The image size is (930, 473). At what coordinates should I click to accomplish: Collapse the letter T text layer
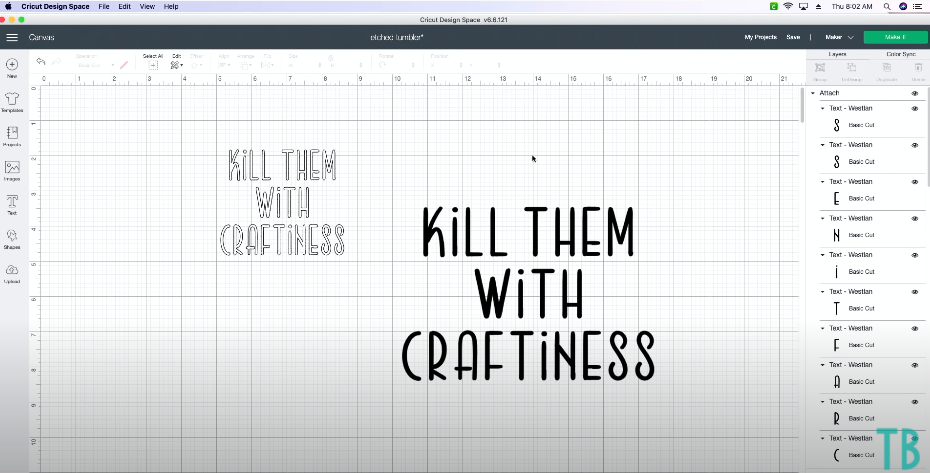[x=823, y=292]
